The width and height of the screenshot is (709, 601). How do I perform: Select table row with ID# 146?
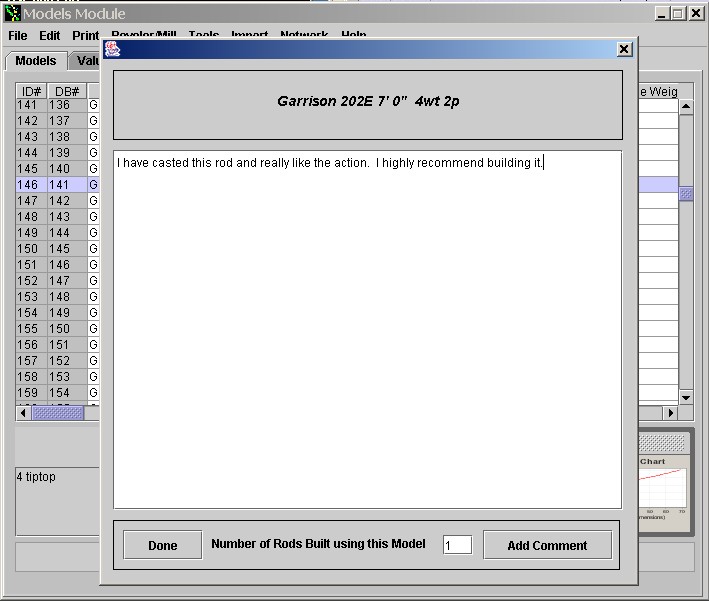click(x=31, y=185)
